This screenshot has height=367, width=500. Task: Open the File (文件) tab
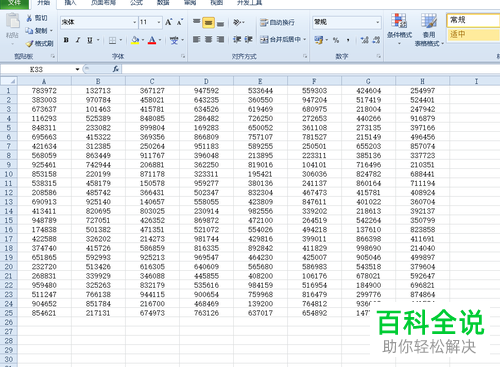(14, 3)
